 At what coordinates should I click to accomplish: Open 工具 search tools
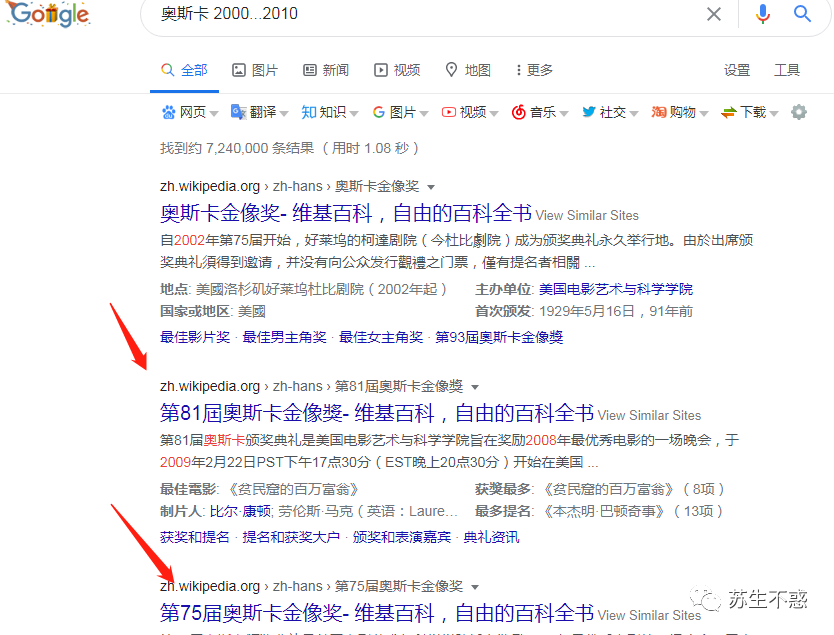pos(787,70)
